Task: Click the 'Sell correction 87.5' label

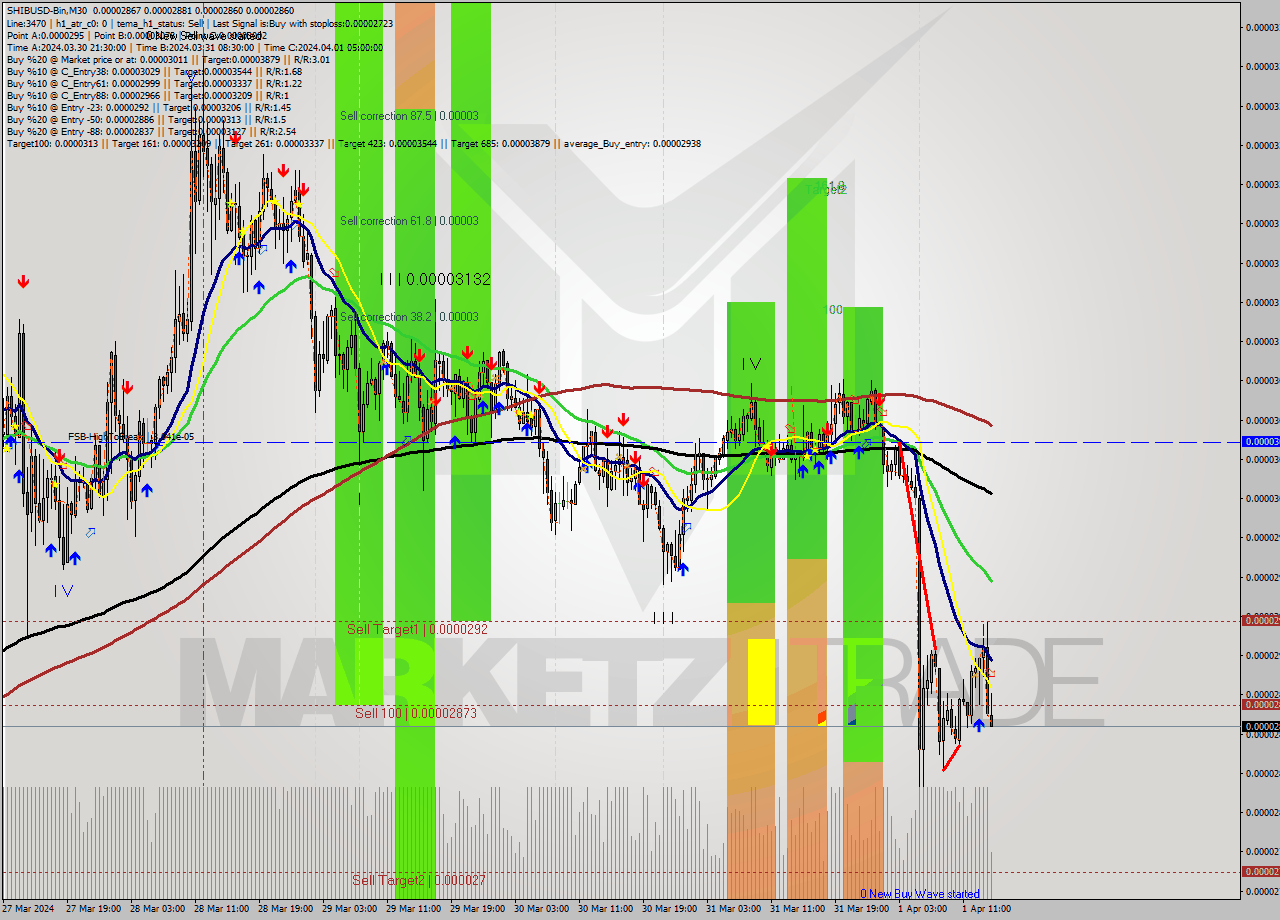Action: 409,116
